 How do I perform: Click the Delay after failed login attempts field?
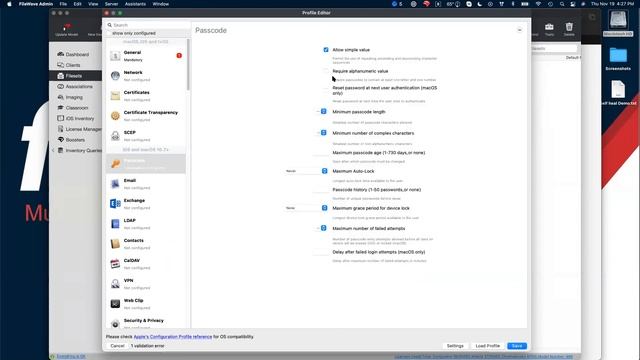[320, 252]
